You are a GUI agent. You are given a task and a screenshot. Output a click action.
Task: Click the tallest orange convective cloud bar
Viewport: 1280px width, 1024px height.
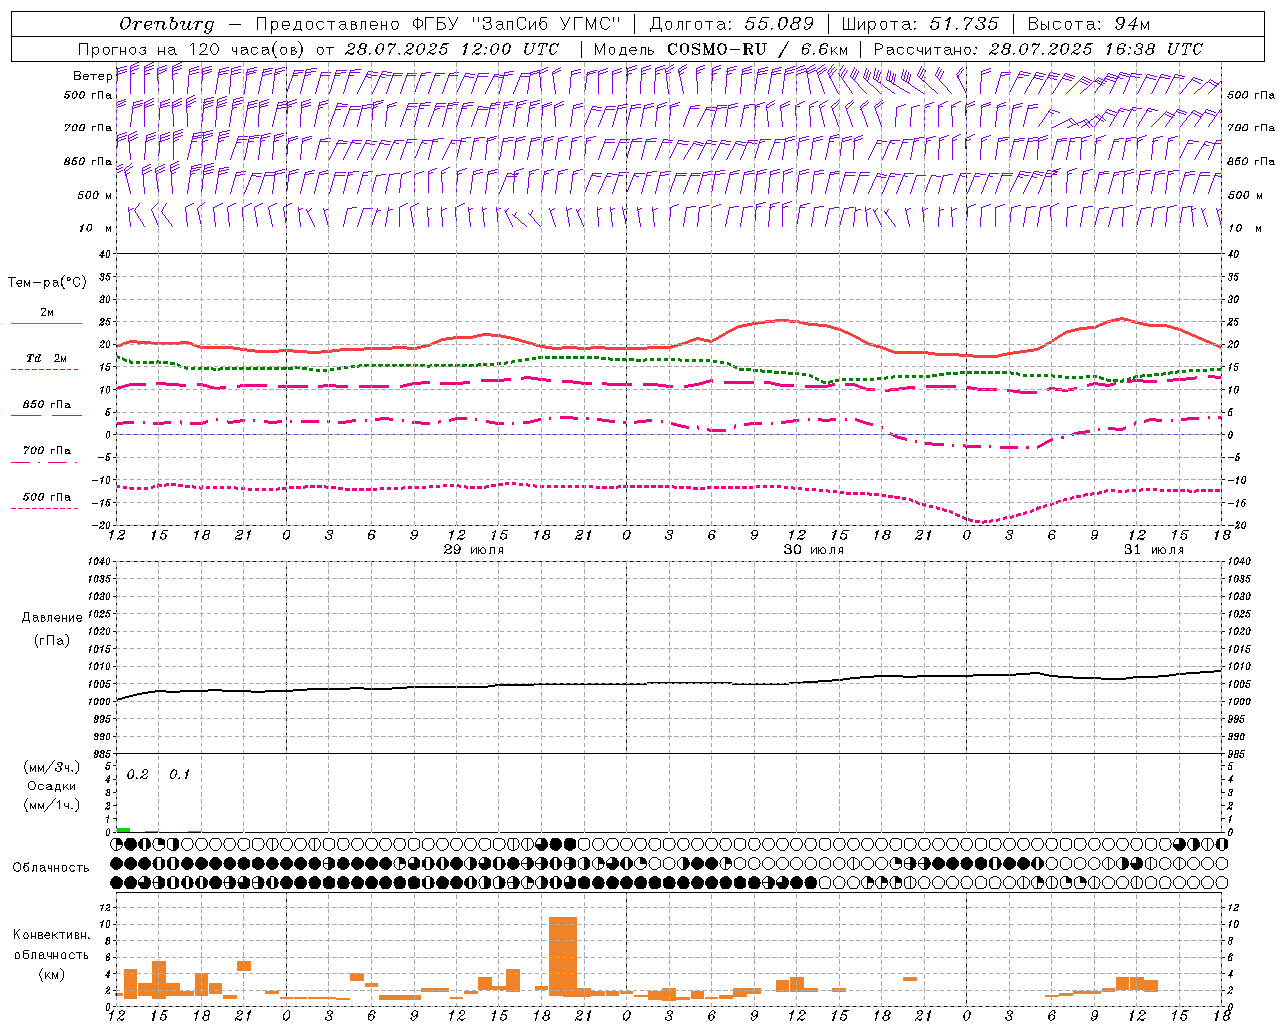coord(563,957)
